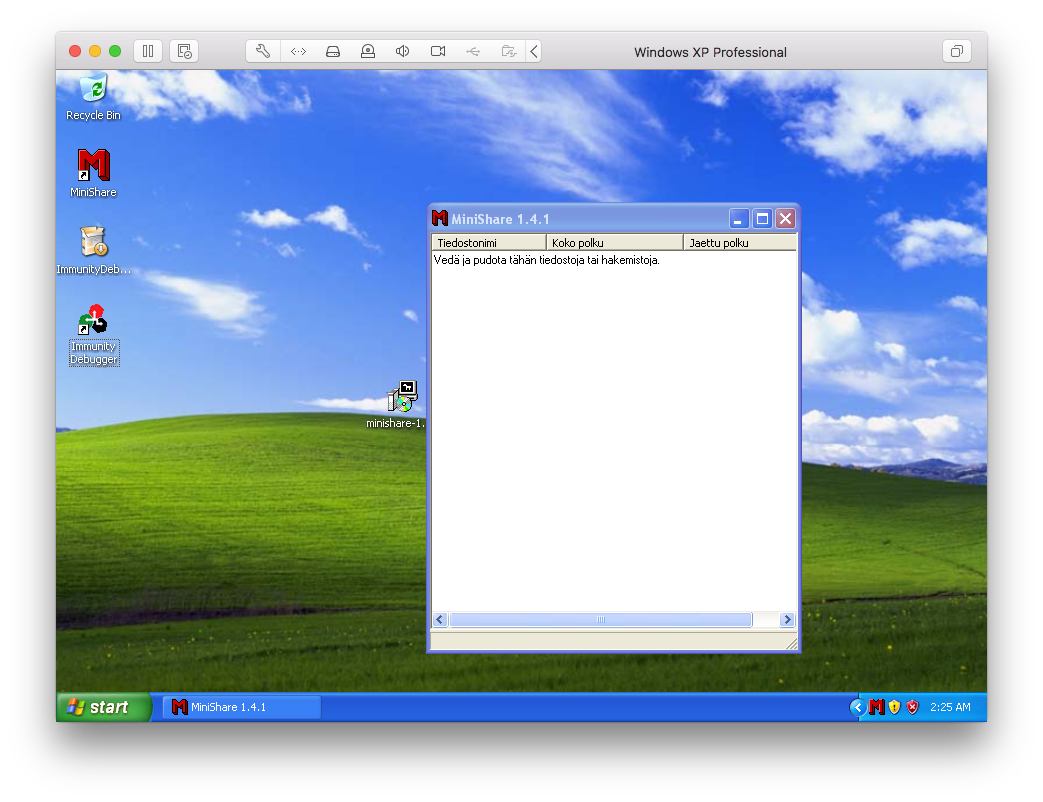
Task: Click the 'Vedä ja pudota tähän' hint text
Action: 546,260
